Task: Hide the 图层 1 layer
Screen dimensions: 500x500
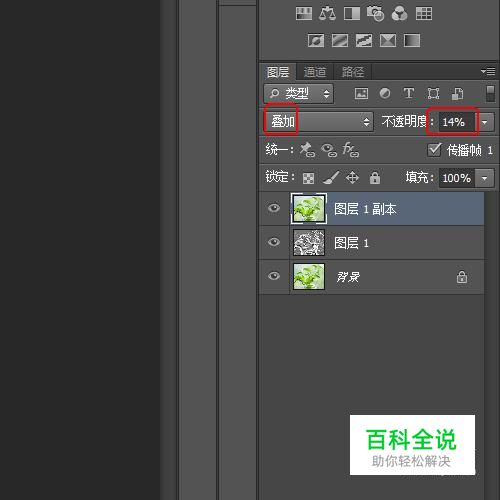Action: 274,242
